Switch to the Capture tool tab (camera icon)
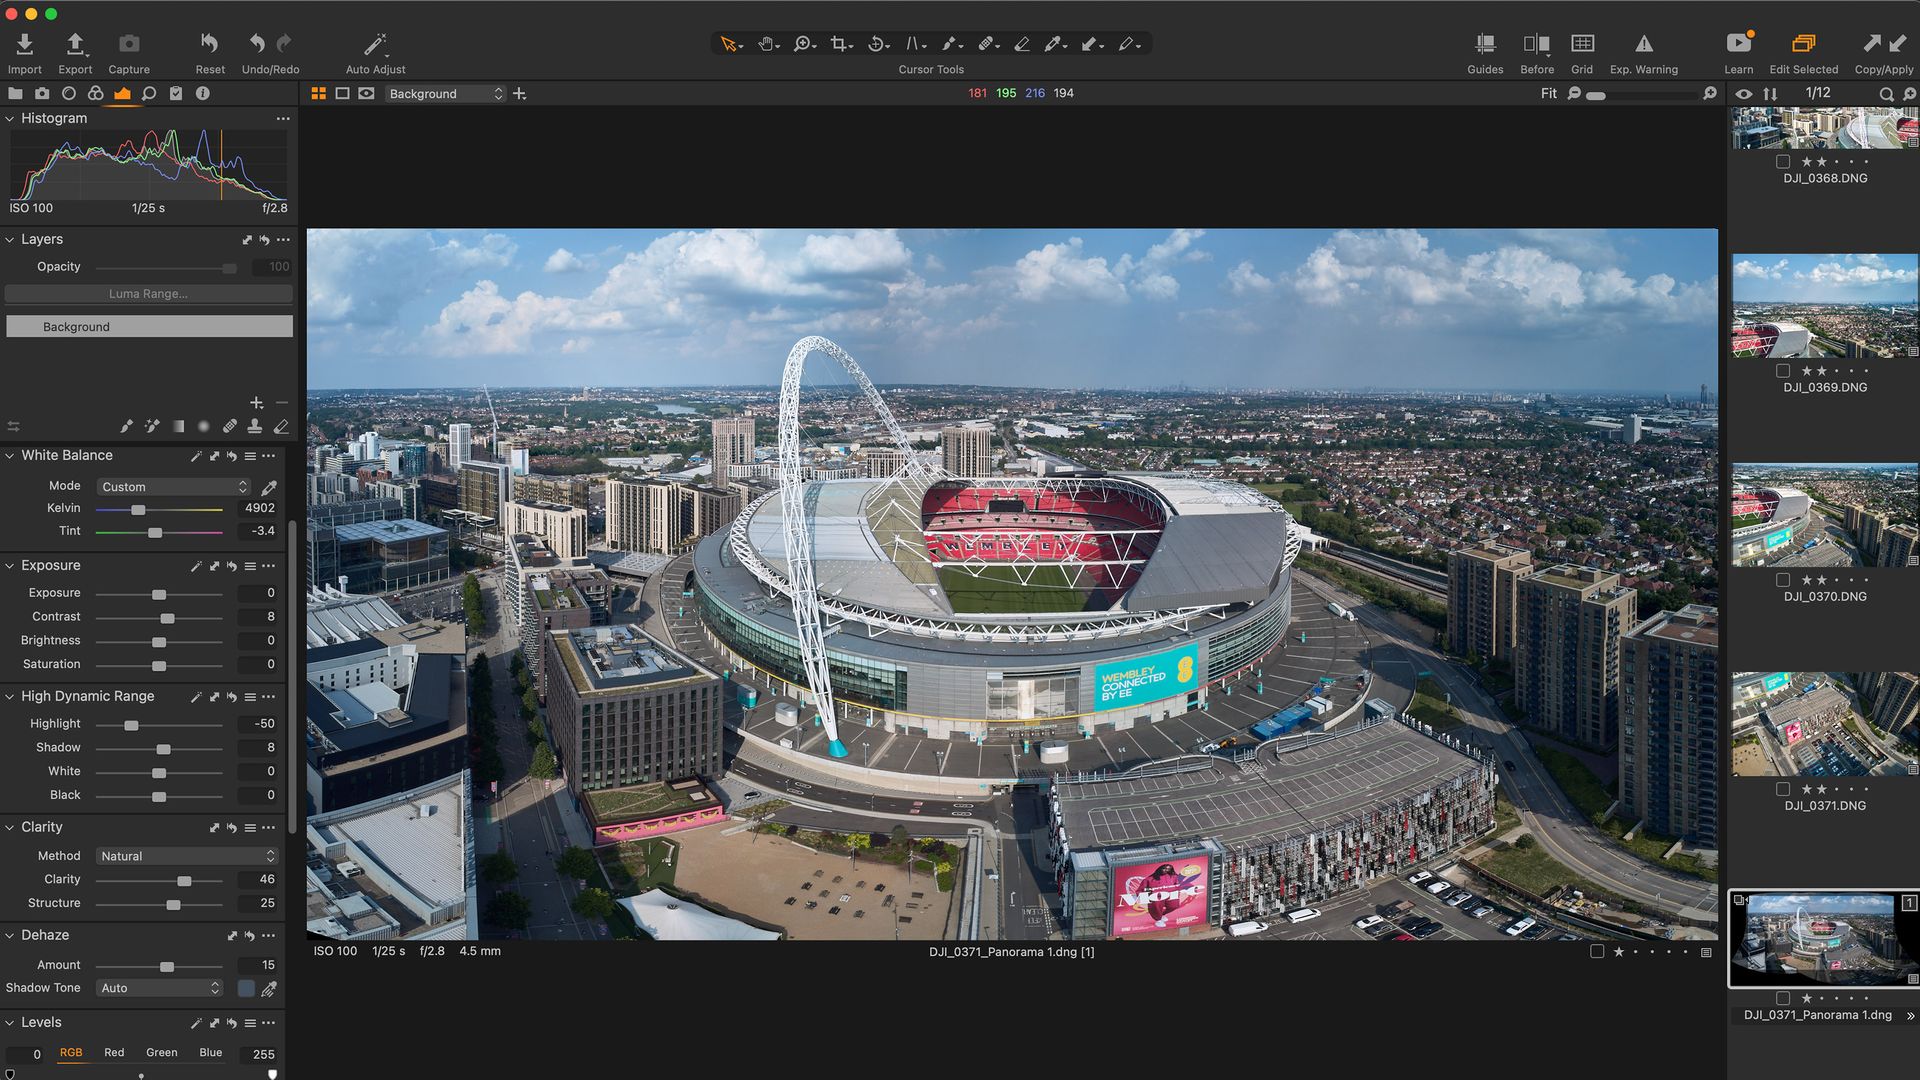Viewport: 1920px width, 1080px height. tap(42, 93)
